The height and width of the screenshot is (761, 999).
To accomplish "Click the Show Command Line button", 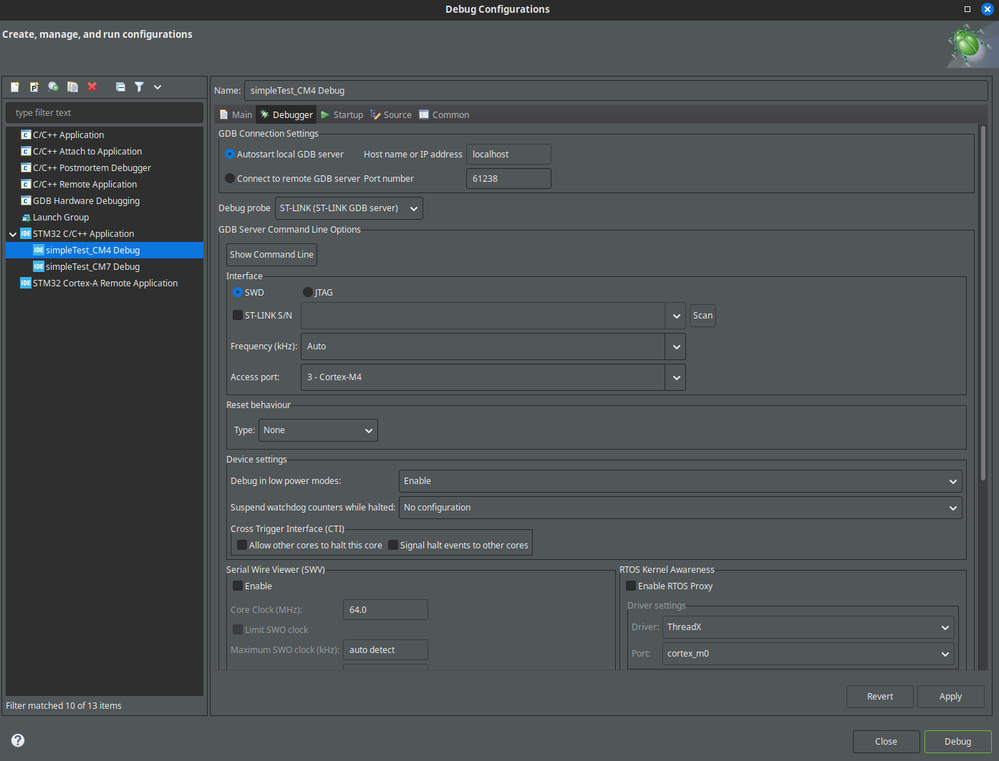I will tap(271, 254).
